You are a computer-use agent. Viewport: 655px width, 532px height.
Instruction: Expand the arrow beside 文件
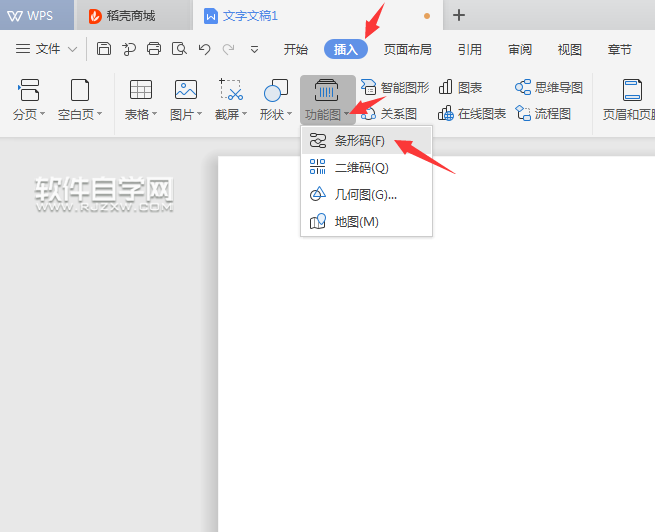pos(72,49)
